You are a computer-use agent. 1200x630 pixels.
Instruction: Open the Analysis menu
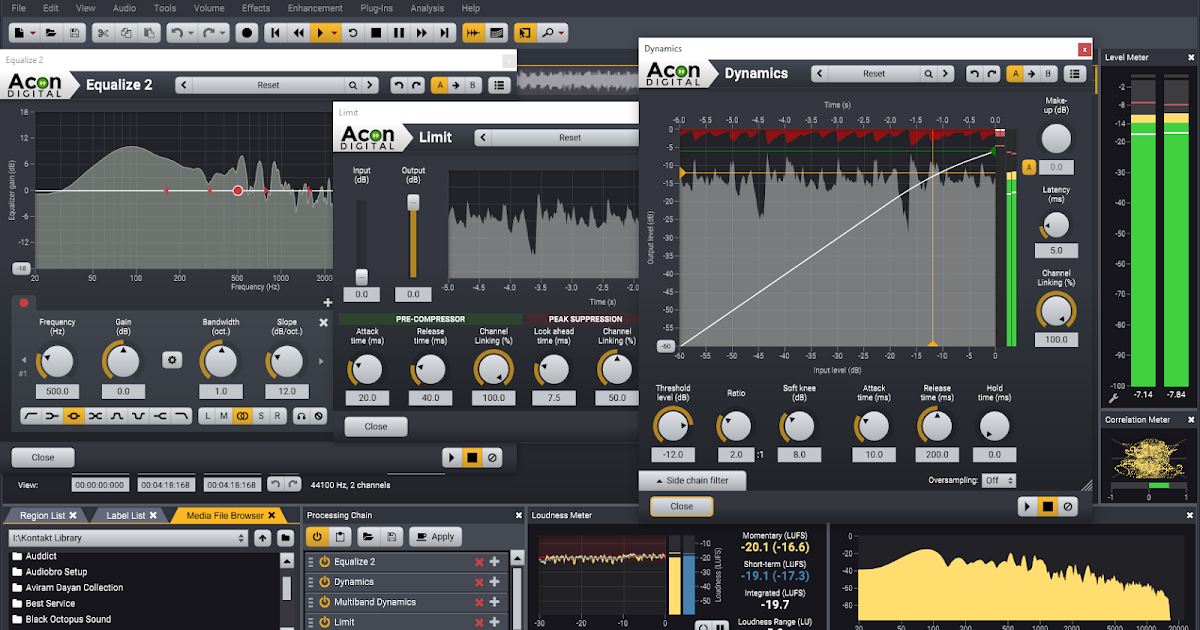pyautogui.click(x=427, y=8)
